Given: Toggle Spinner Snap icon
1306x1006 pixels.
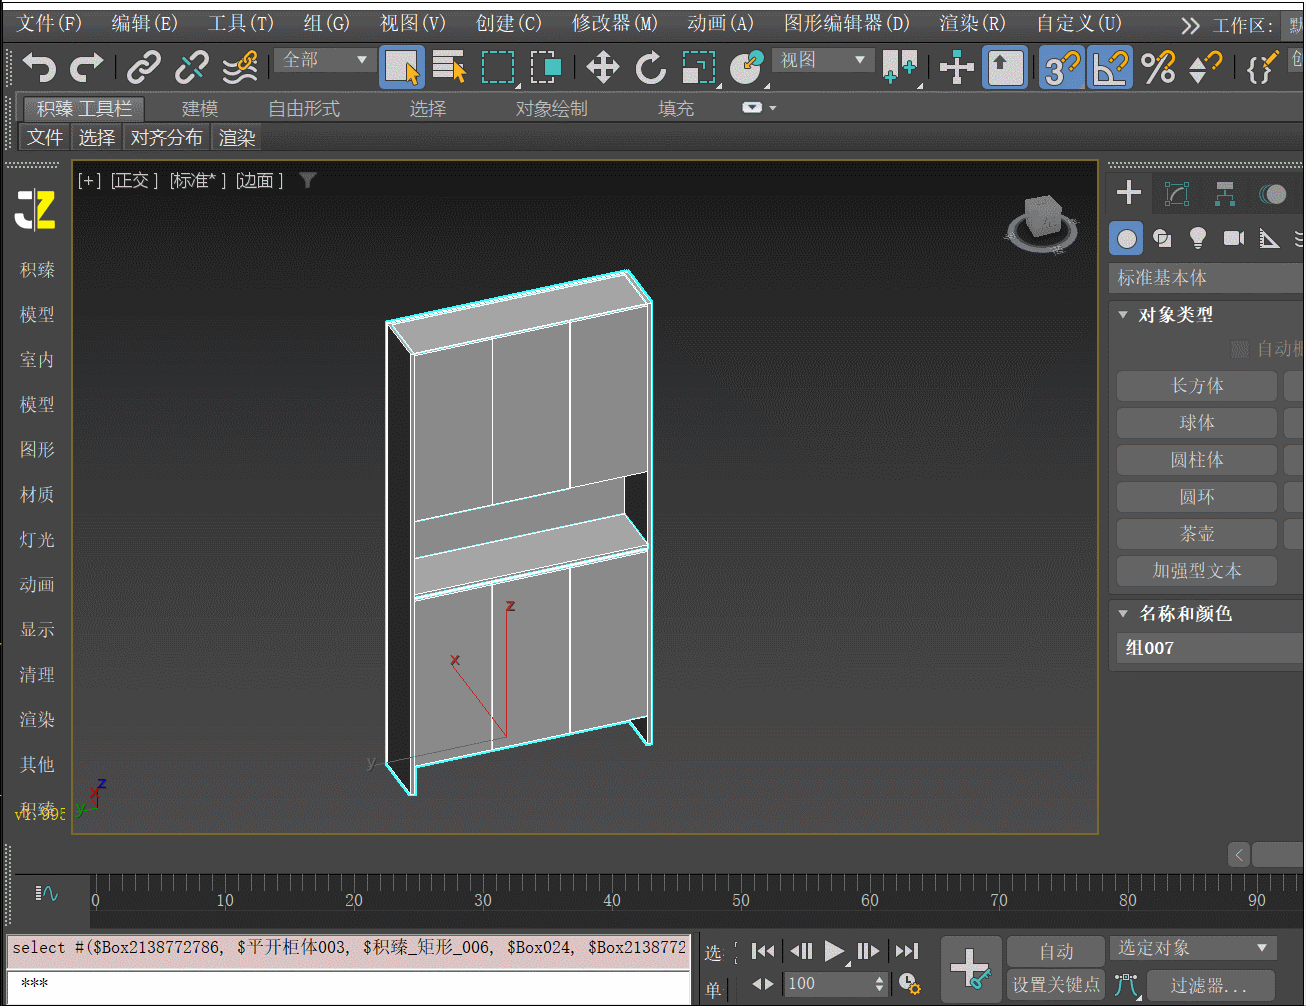Looking at the screenshot, I should [1206, 67].
